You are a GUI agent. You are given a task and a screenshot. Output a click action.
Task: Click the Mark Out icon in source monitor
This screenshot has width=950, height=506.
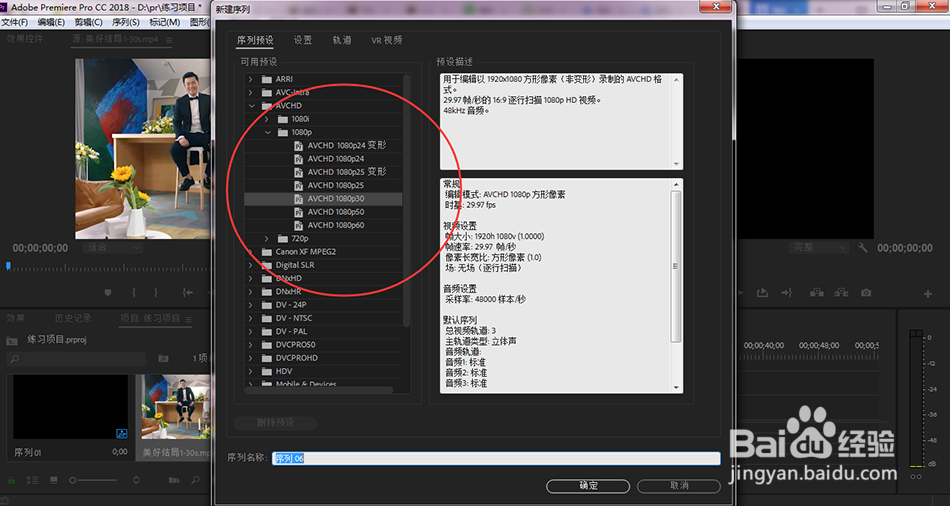(155, 293)
